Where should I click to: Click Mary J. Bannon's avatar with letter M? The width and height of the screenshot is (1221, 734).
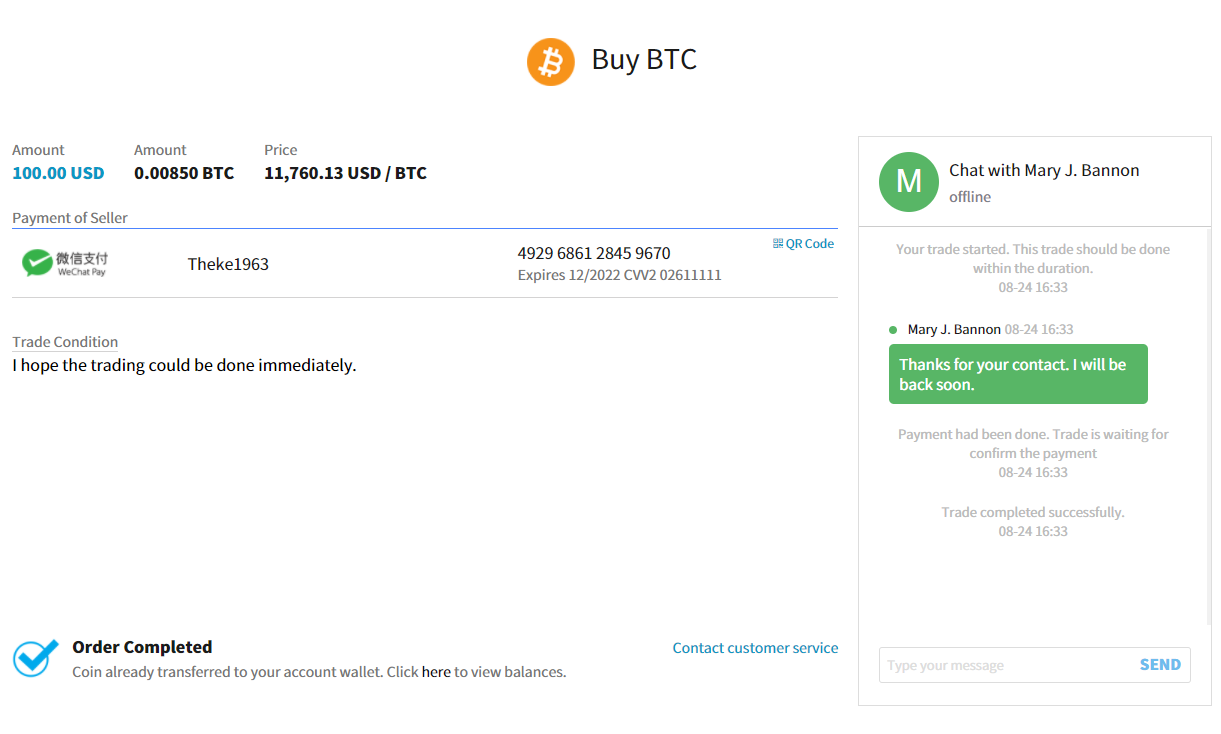(908, 182)
